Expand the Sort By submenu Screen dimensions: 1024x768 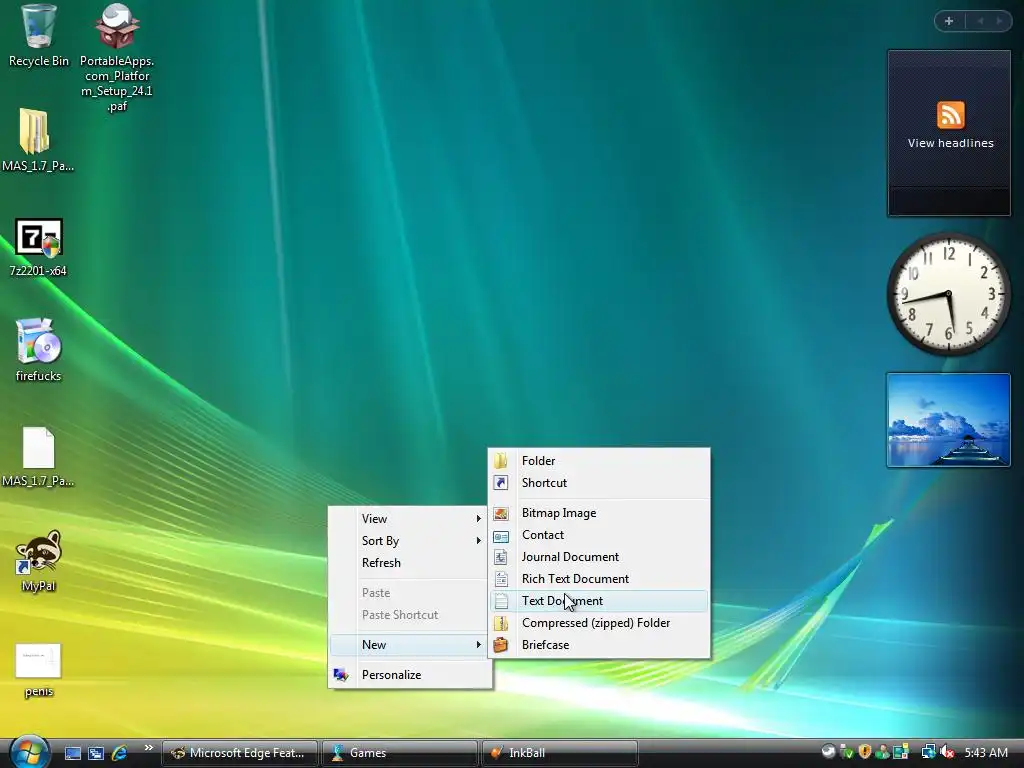point(410,541)
